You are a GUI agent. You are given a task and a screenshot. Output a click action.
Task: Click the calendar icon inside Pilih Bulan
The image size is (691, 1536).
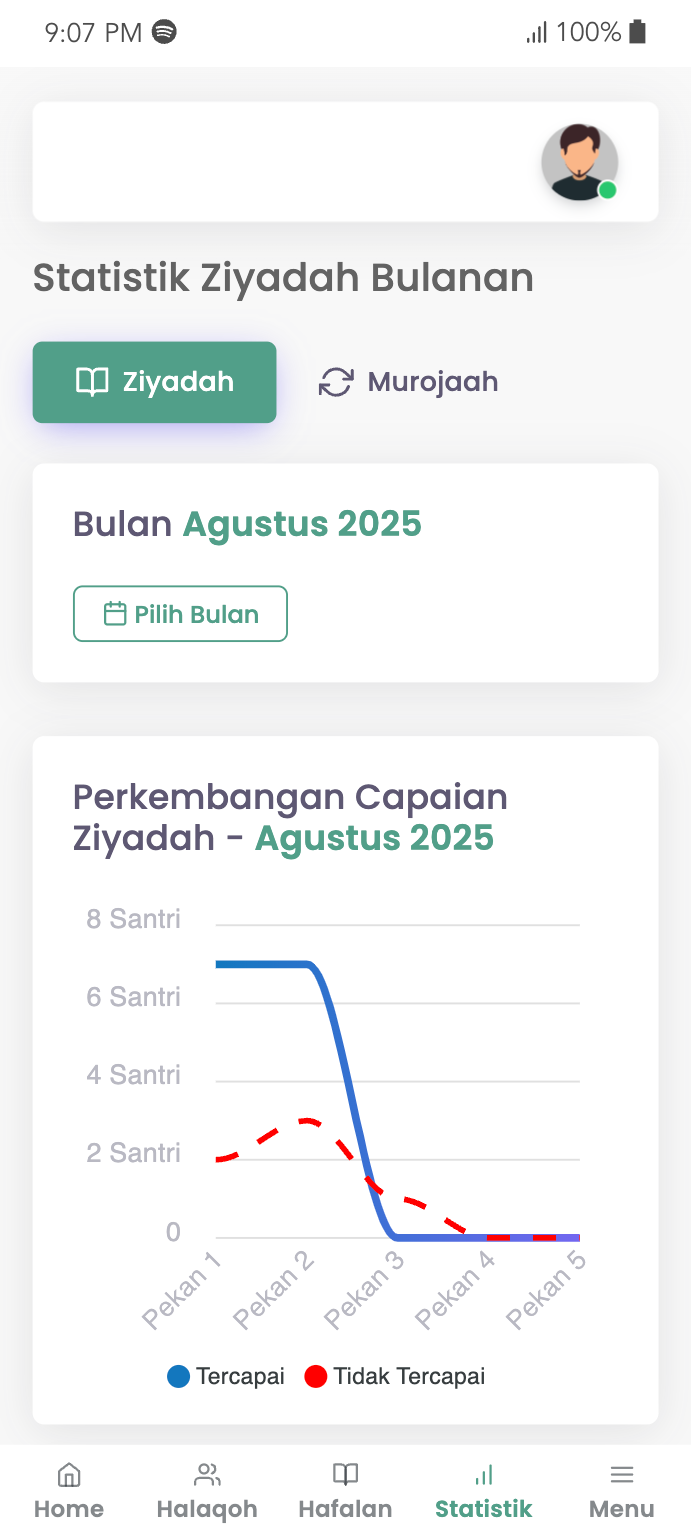(x=114, y=613)
